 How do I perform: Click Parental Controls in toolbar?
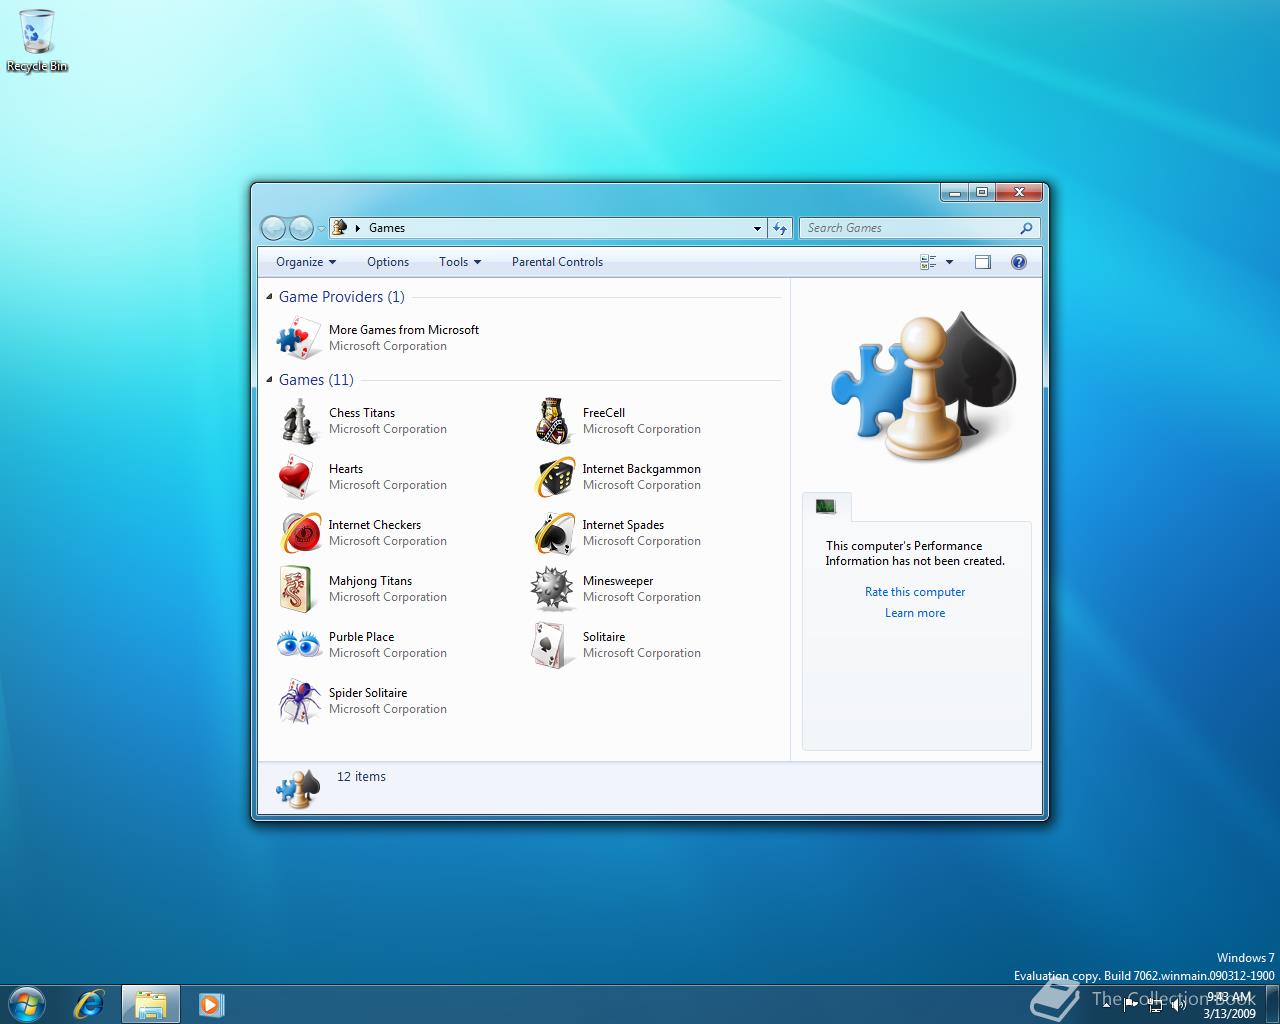[557, 262]
